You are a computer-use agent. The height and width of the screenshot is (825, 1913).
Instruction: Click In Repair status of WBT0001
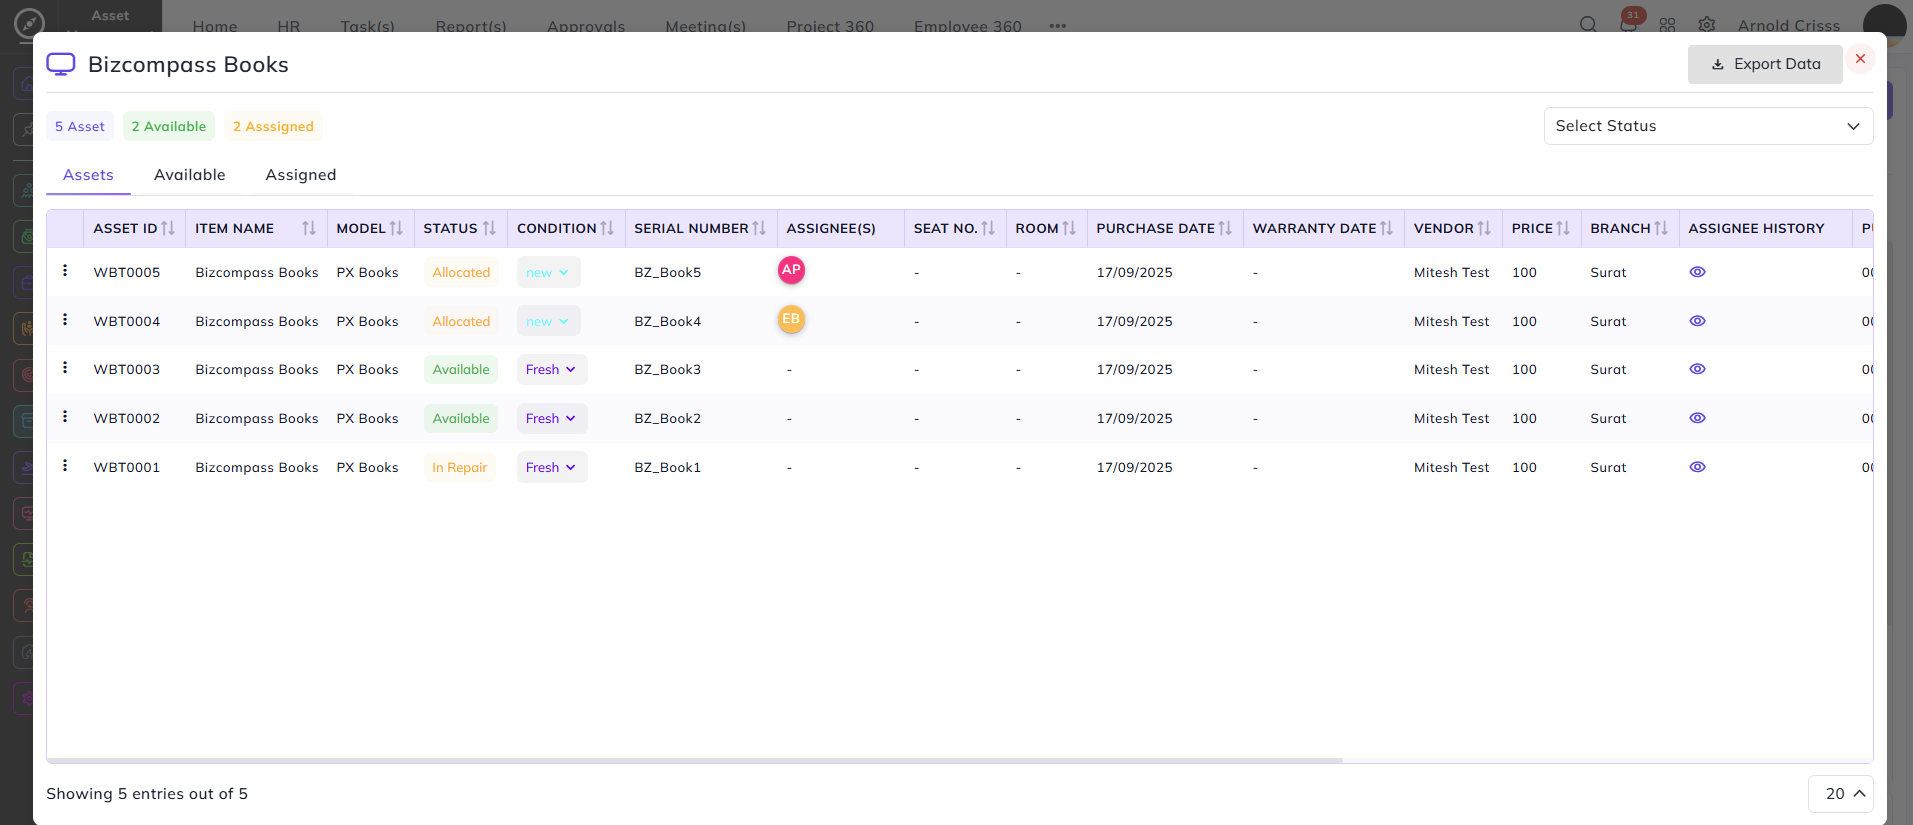460,467
